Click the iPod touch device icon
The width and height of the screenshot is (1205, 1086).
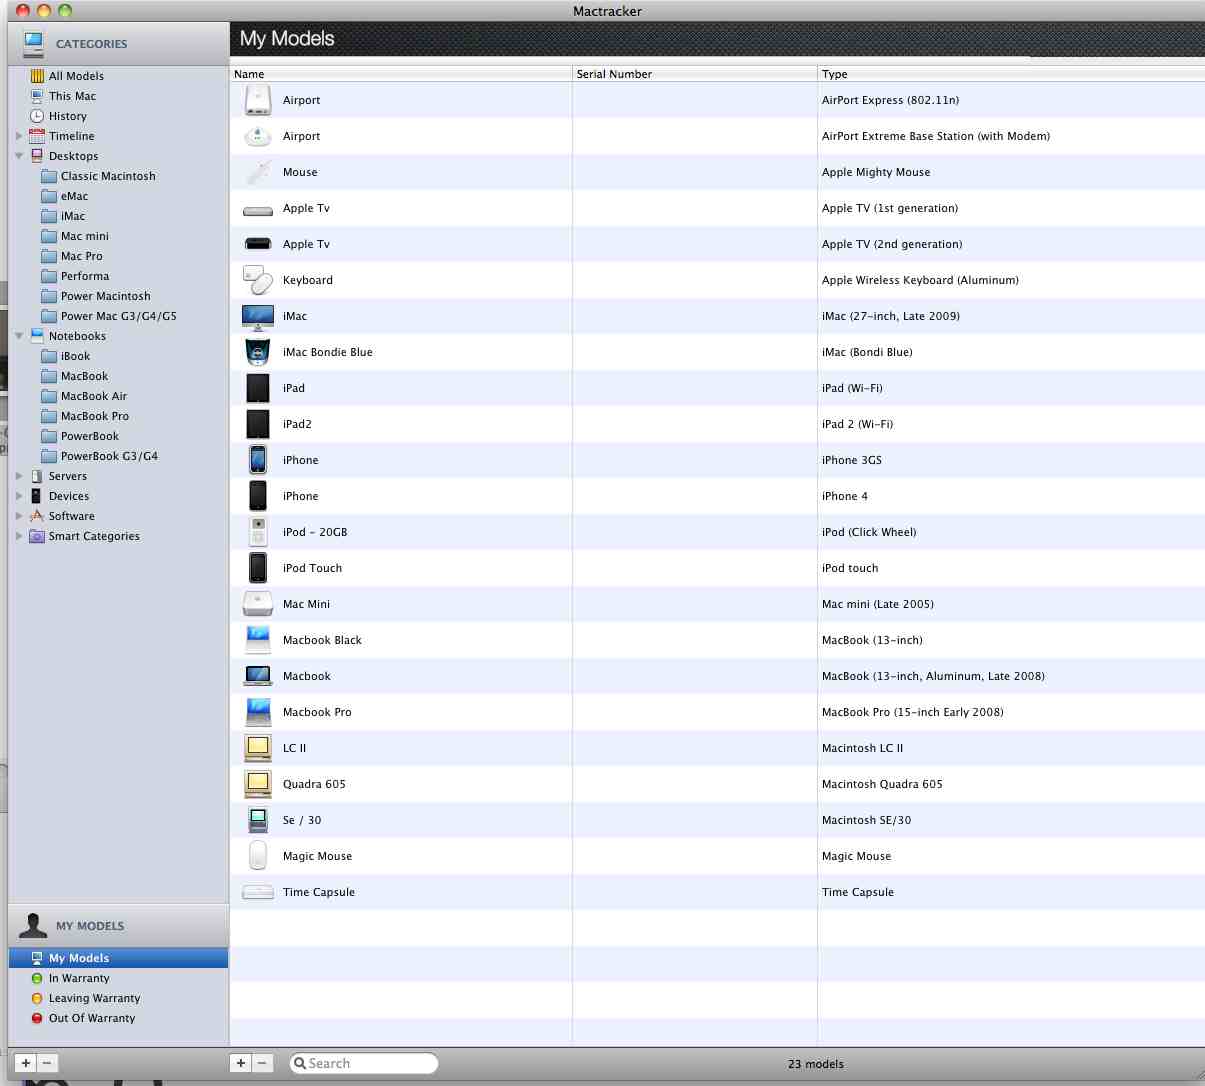coord(258,568)
